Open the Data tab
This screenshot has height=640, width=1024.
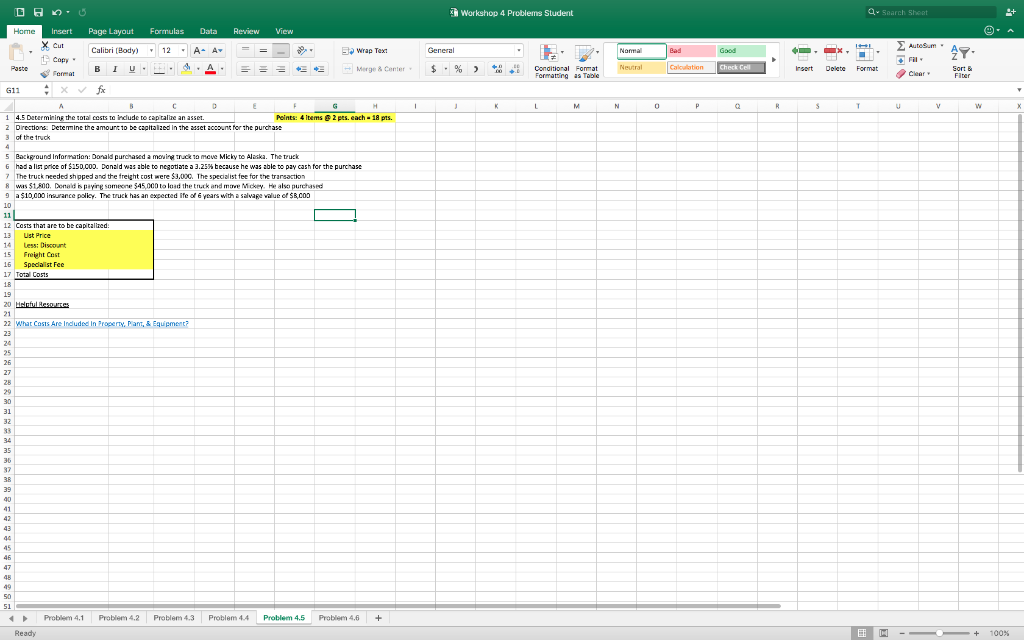pos(208,31)
